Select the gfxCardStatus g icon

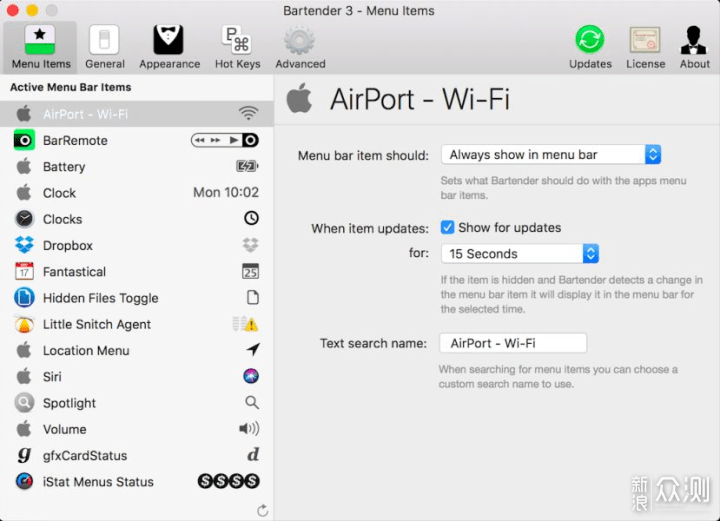[24, 455]
